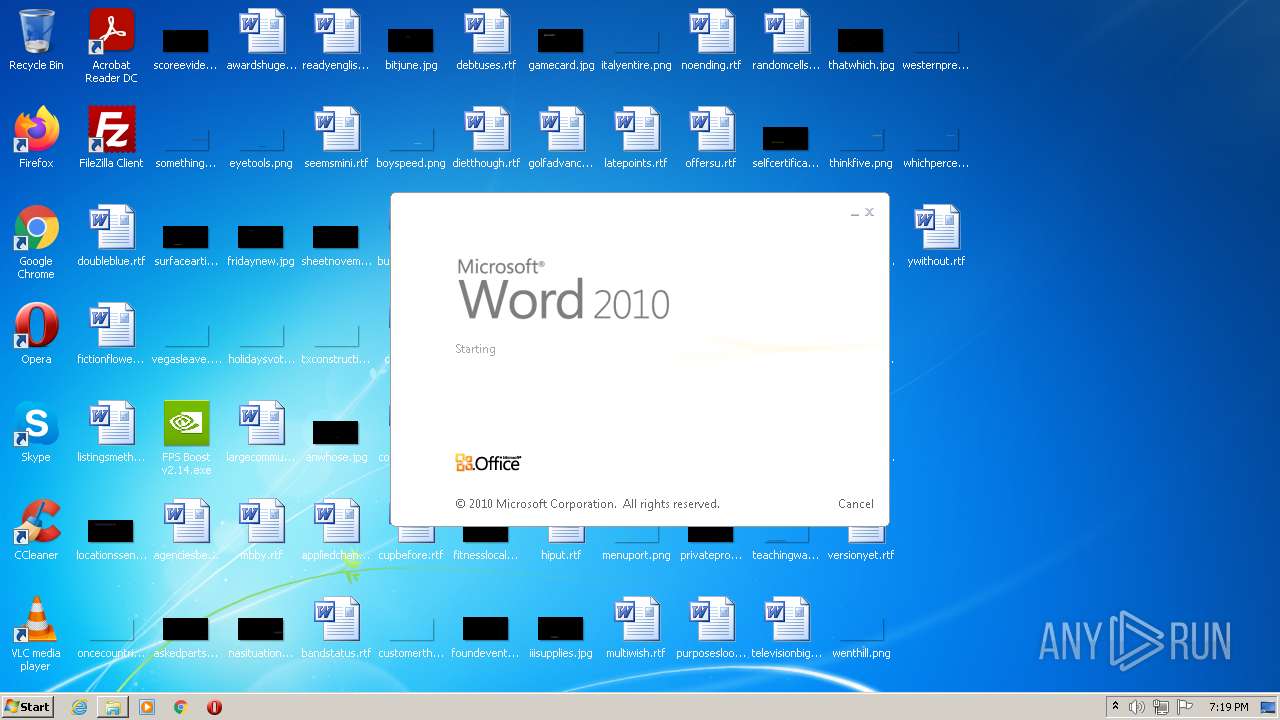This screenshot has height=720, width=1280.
Task: Select the Google Chrome desktop shortcut
Action: 36,242
